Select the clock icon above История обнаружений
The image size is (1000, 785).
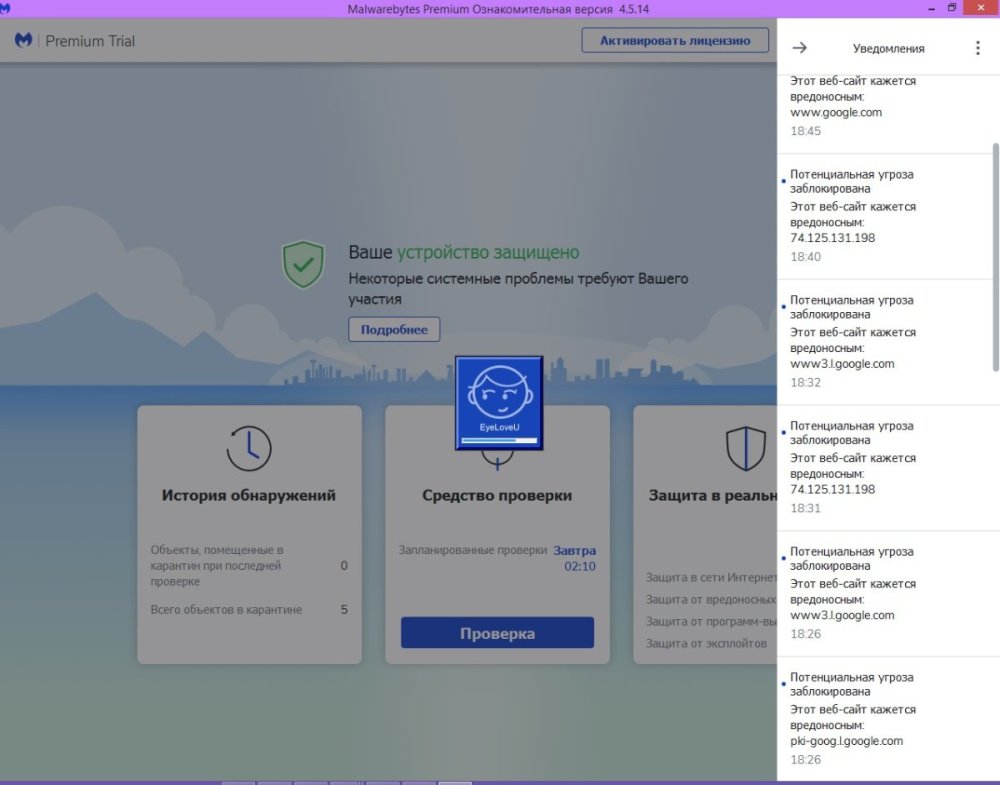[x=248, y=447]
